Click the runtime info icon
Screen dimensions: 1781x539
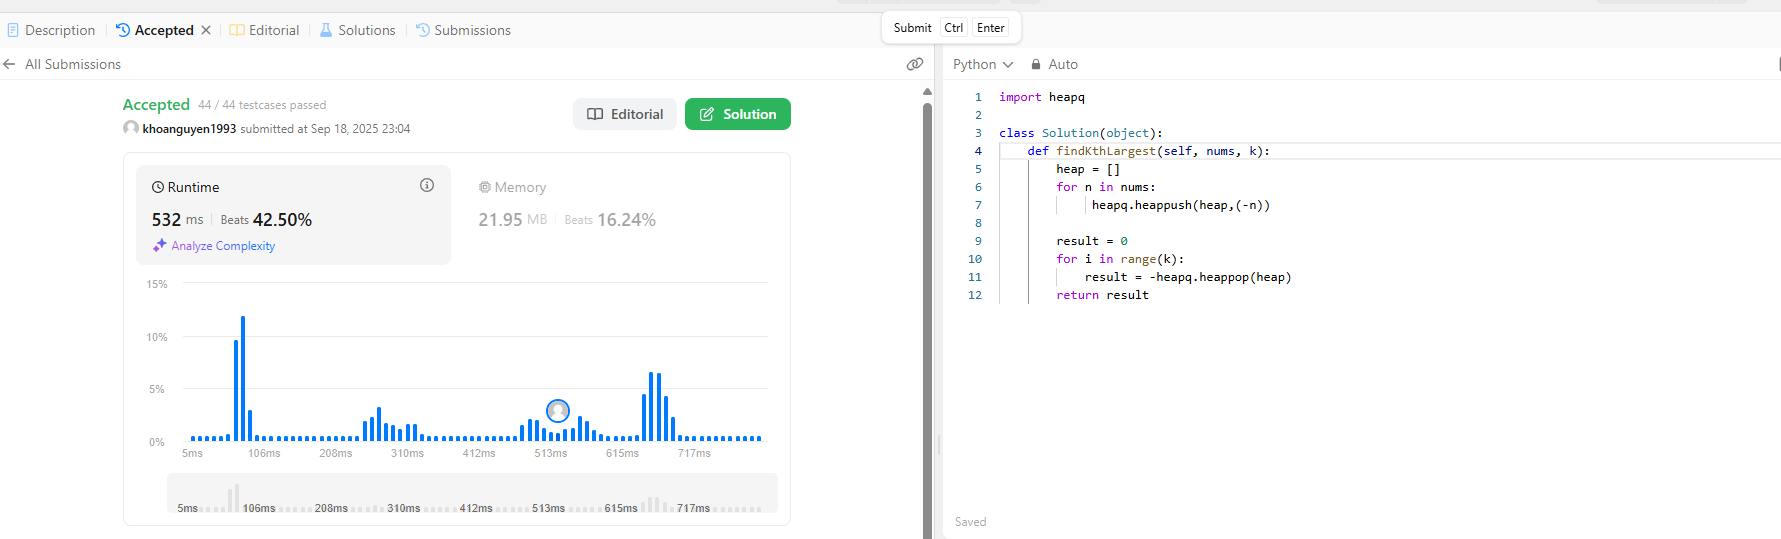[427, 185]
